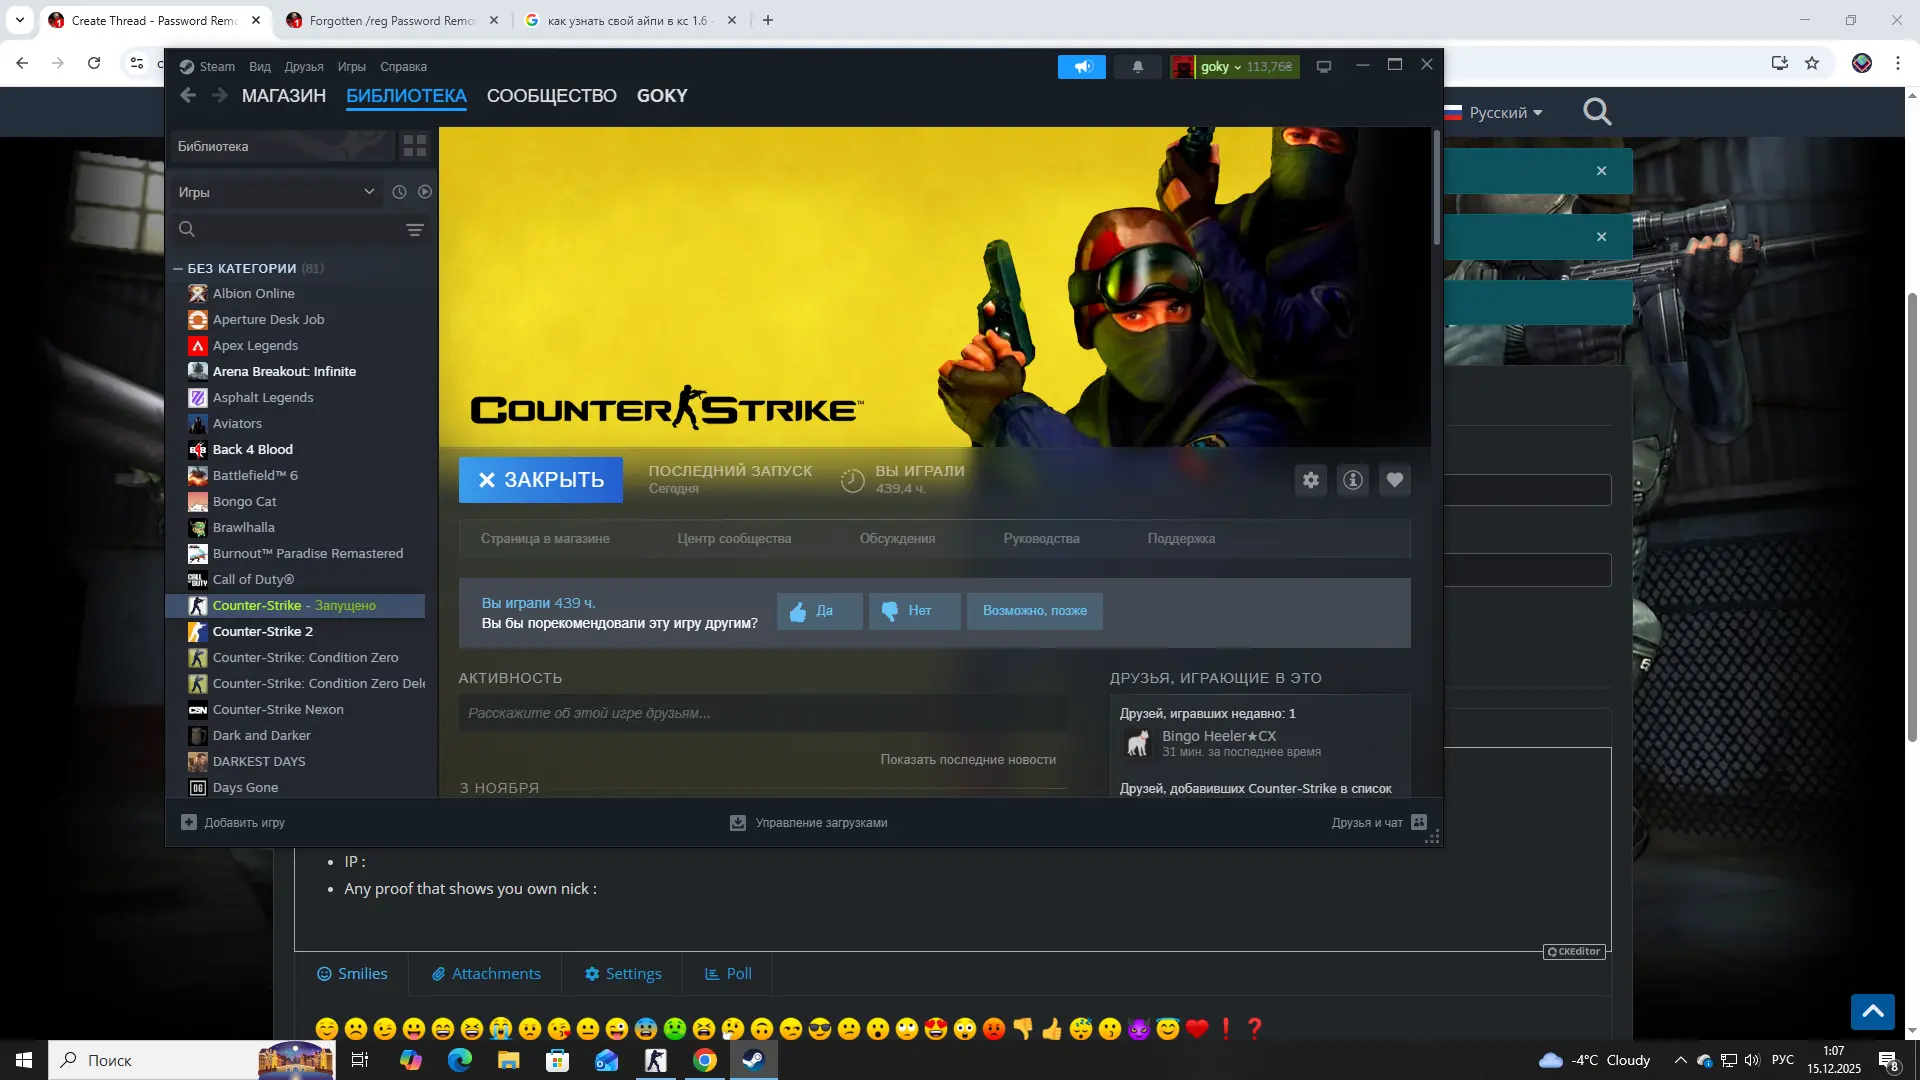Switch library to grid view icon
This screenshot has width=1920, height=1080.
pos(415,146)
